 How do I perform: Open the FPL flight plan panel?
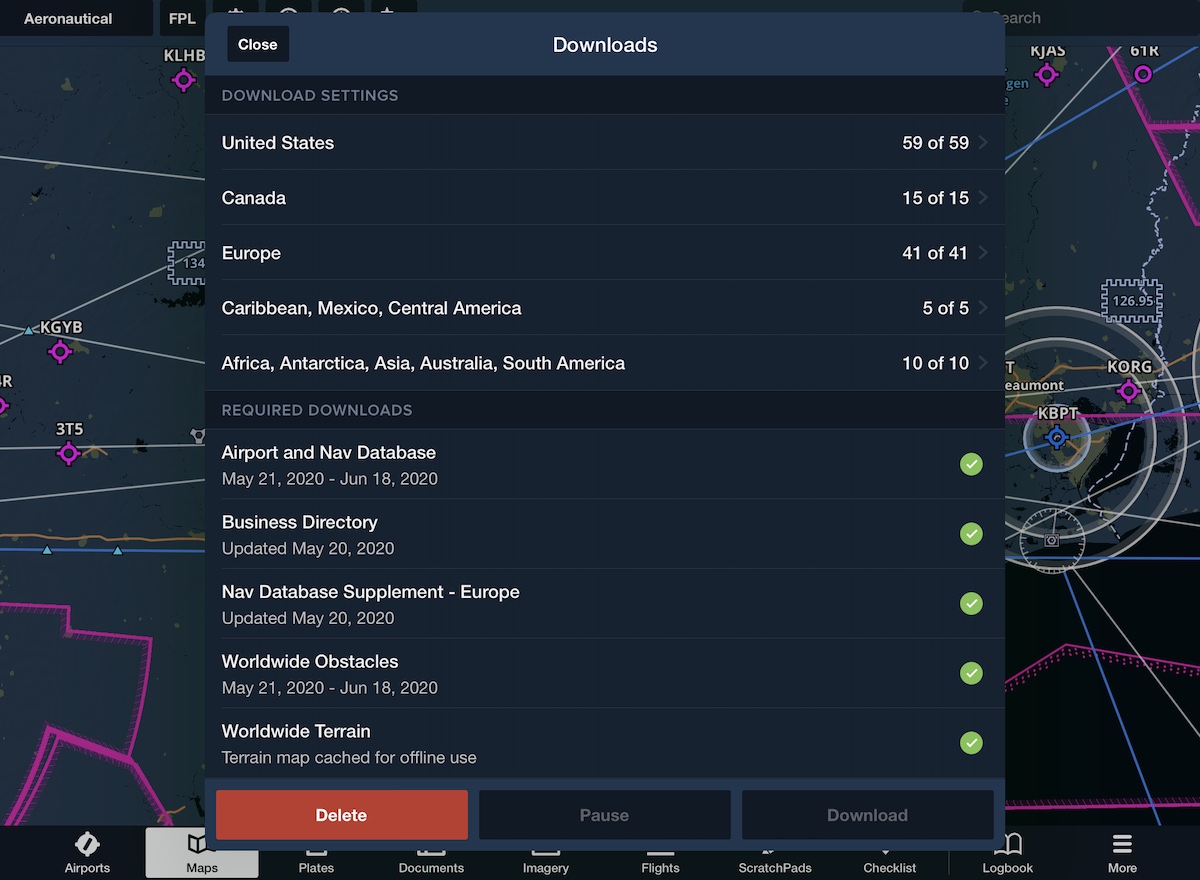coord(182,18)
